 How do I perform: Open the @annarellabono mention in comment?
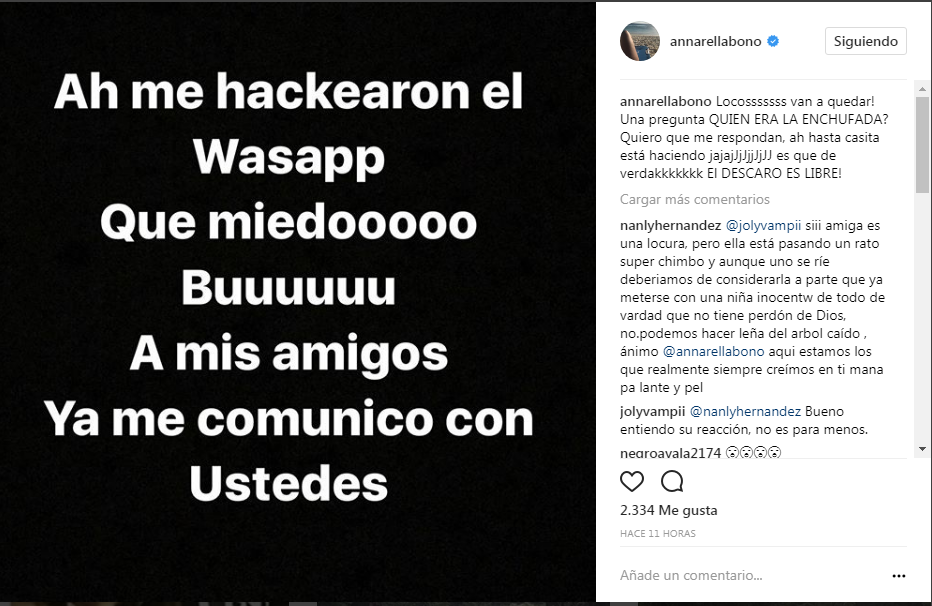coord(713,352)
